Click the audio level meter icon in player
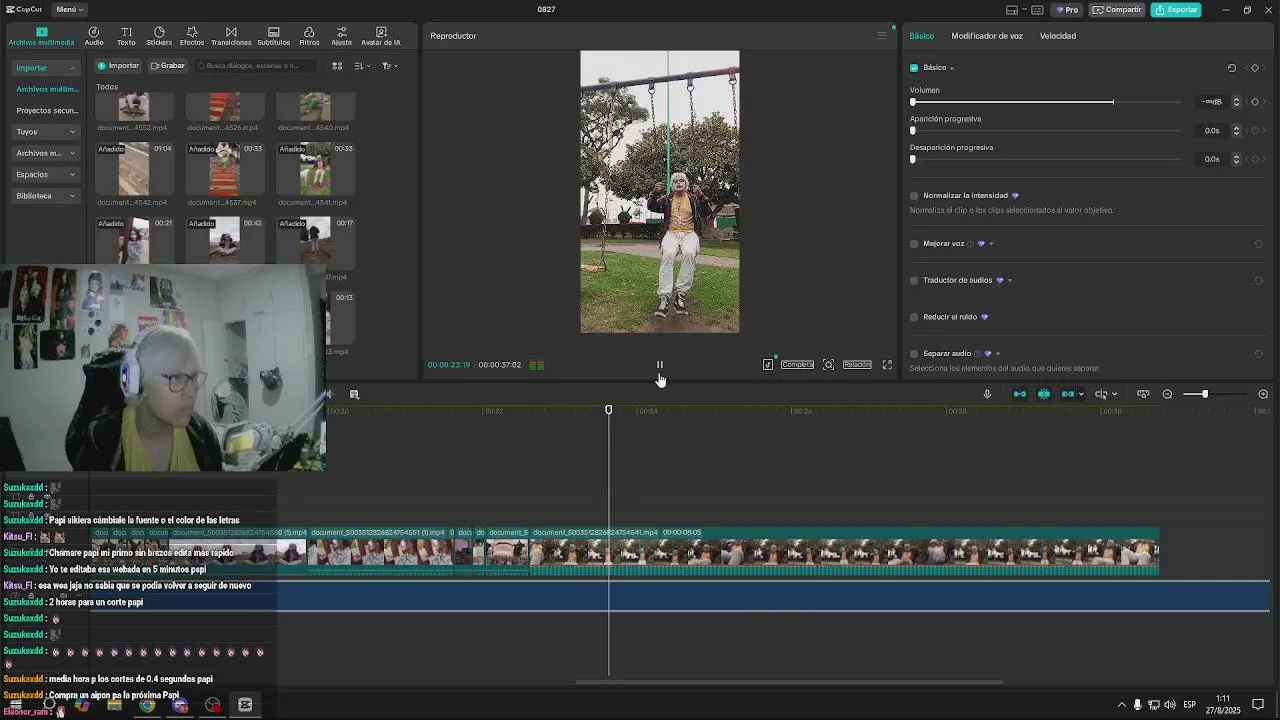1280x720 pixels. click(537, 365)
